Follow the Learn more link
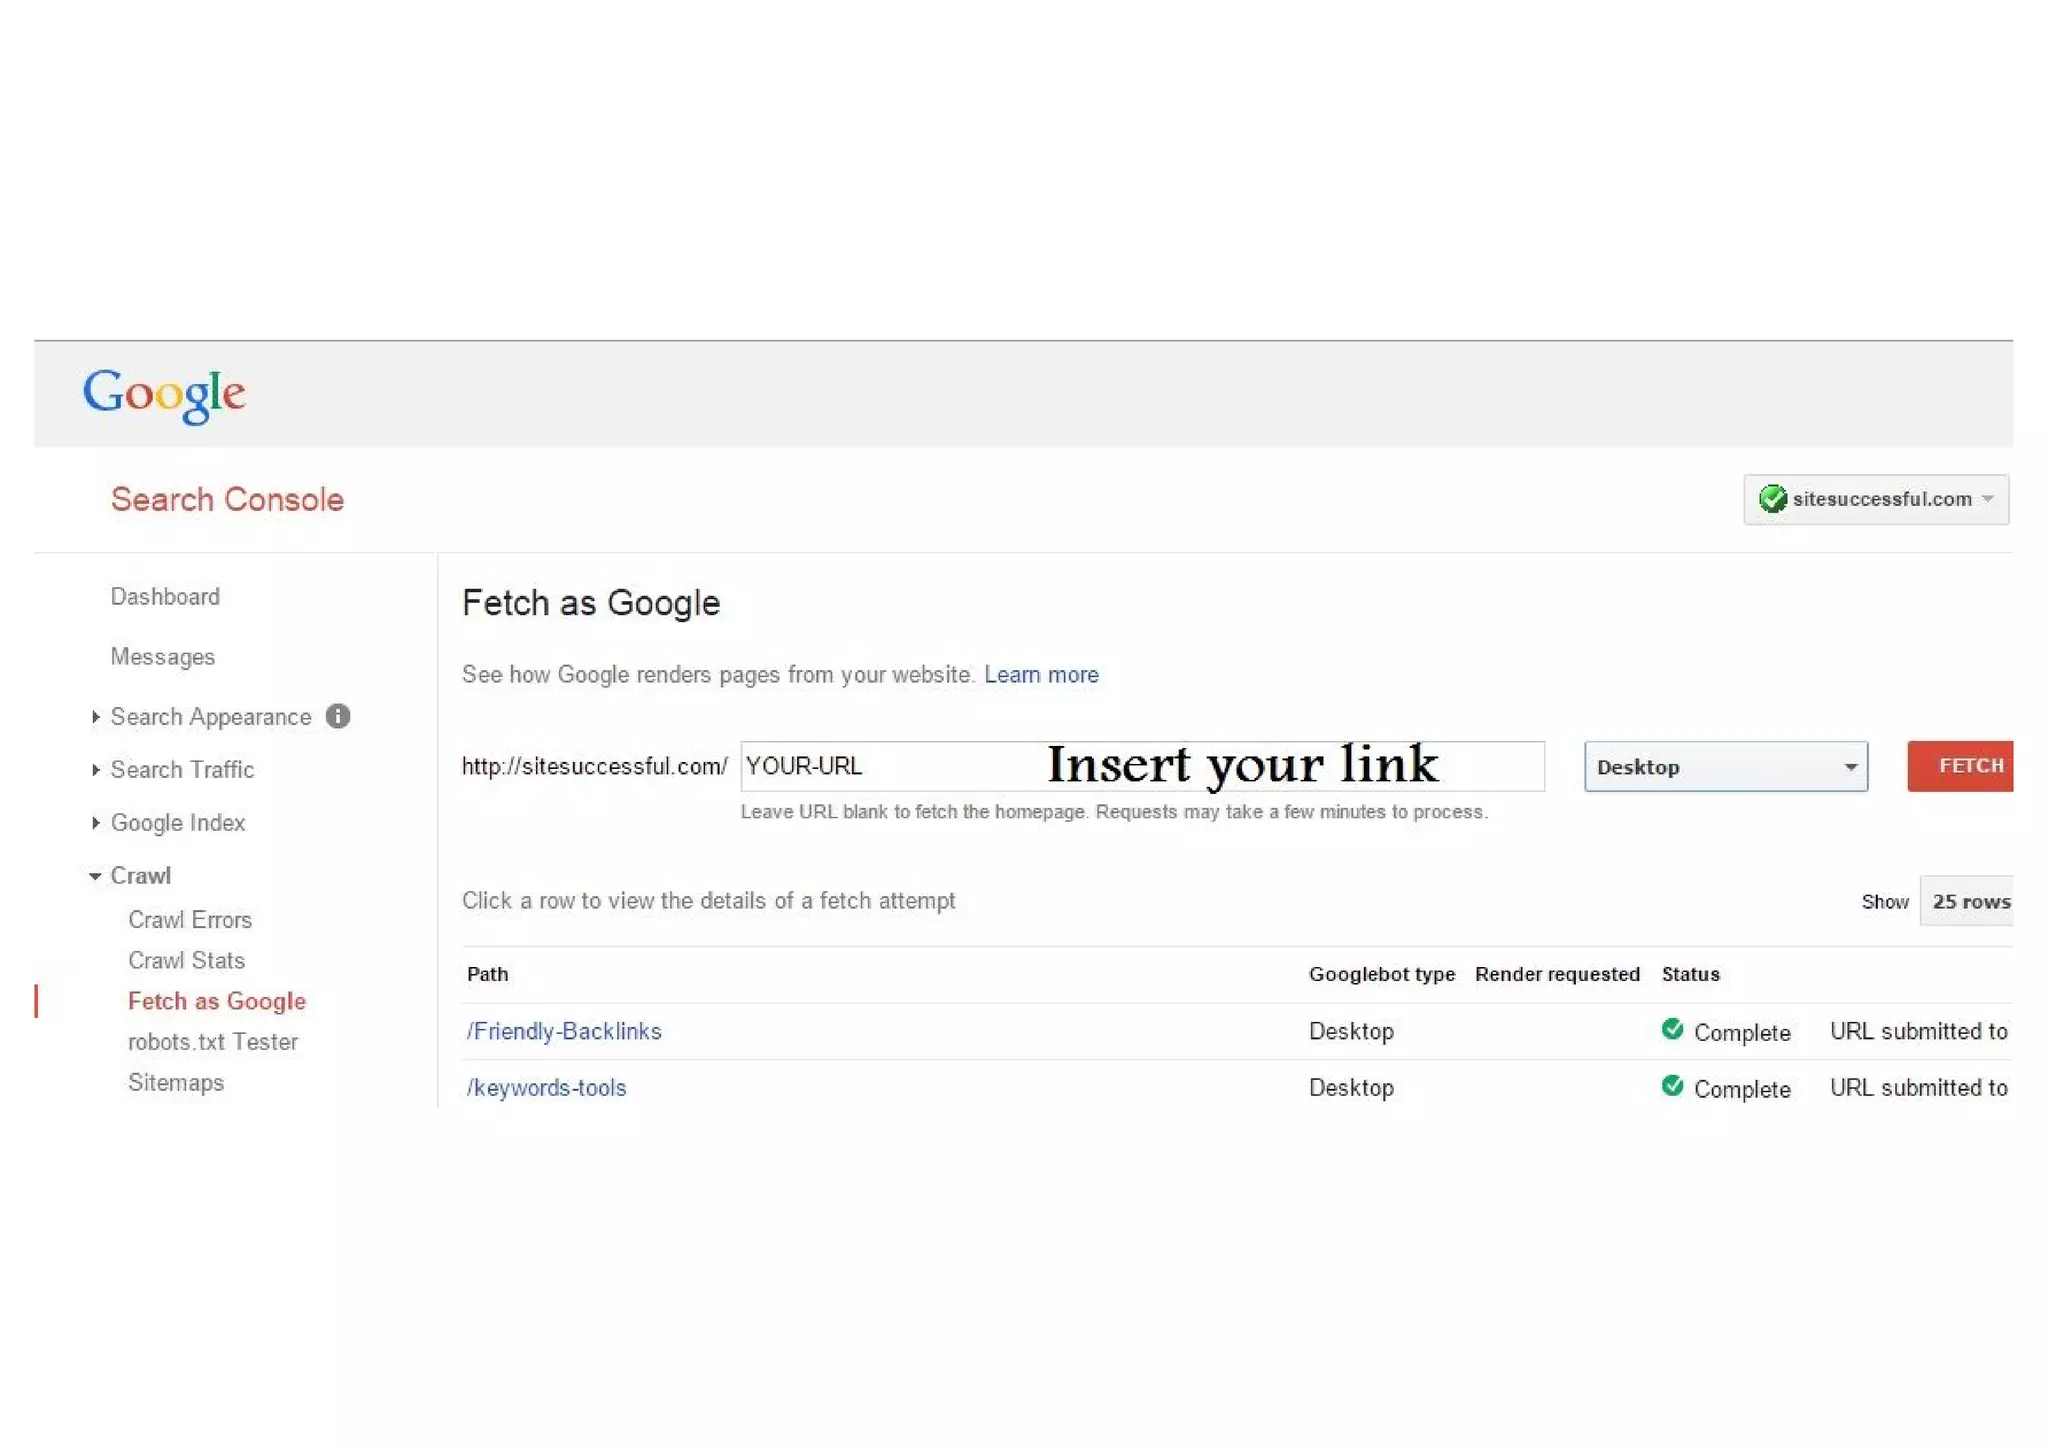Screen dimensions: 2048x1448 [x=1041, y=675]
